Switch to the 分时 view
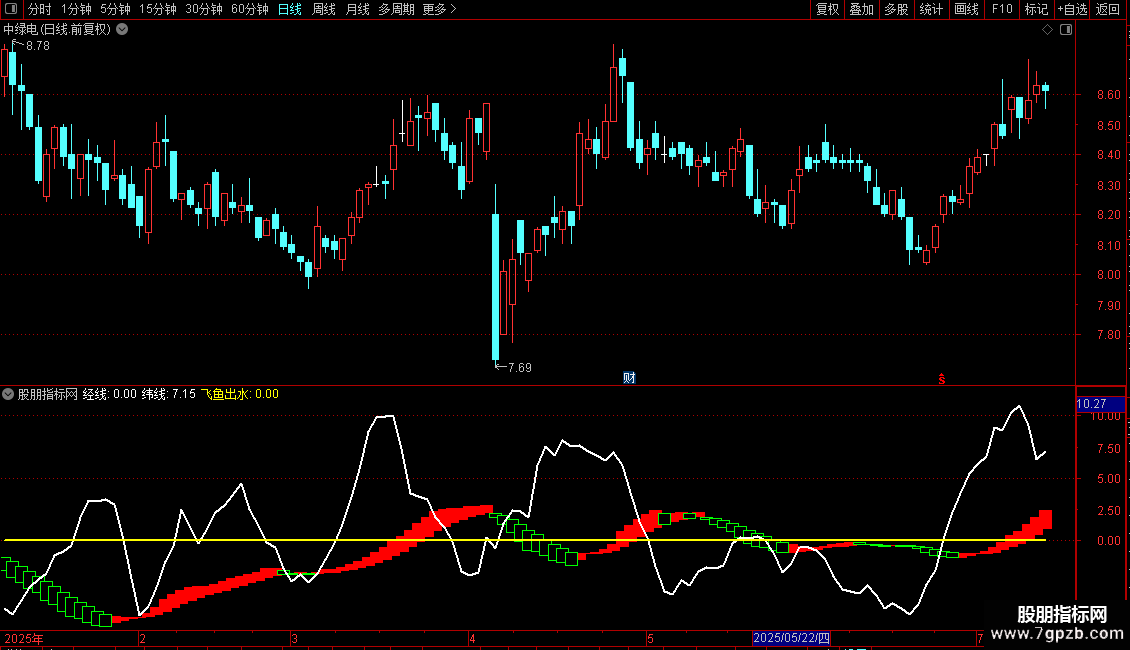1130x650 pixels. [x=40, y=9]
